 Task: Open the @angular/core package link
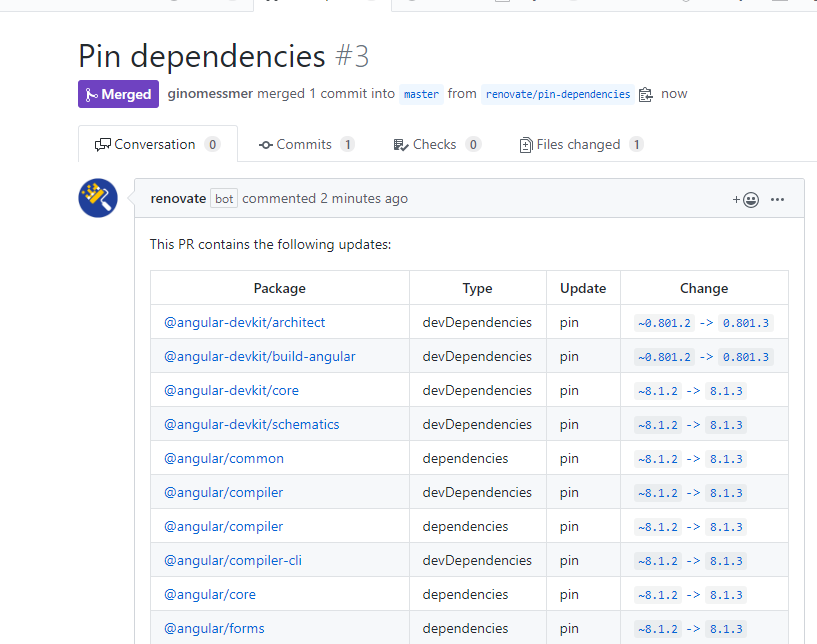pyautogui.click(x=210, y=594)
